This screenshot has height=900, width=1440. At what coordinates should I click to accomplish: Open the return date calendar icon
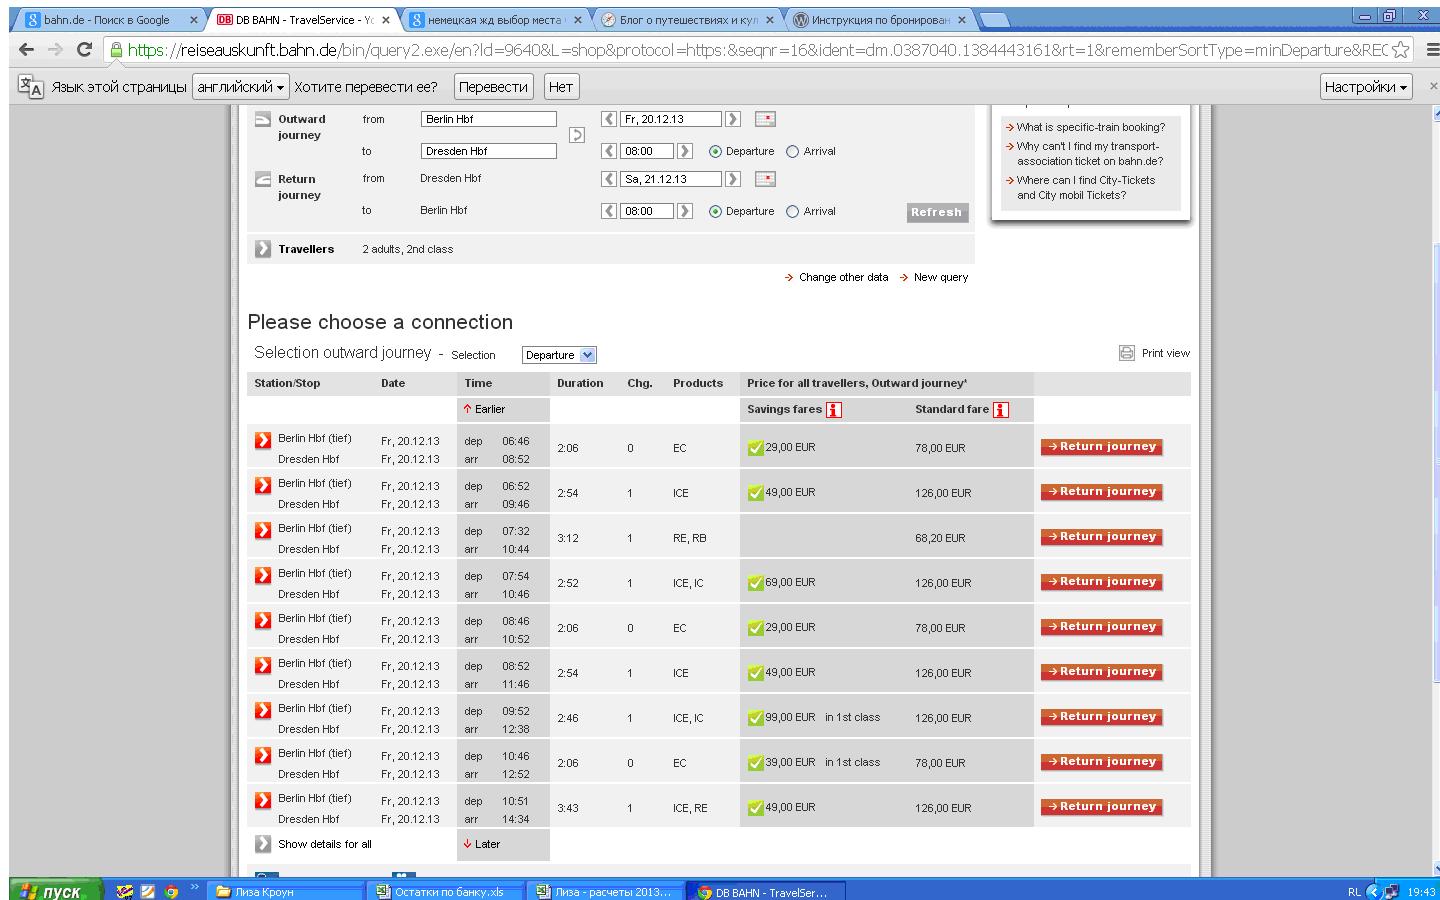coord(765,179)
